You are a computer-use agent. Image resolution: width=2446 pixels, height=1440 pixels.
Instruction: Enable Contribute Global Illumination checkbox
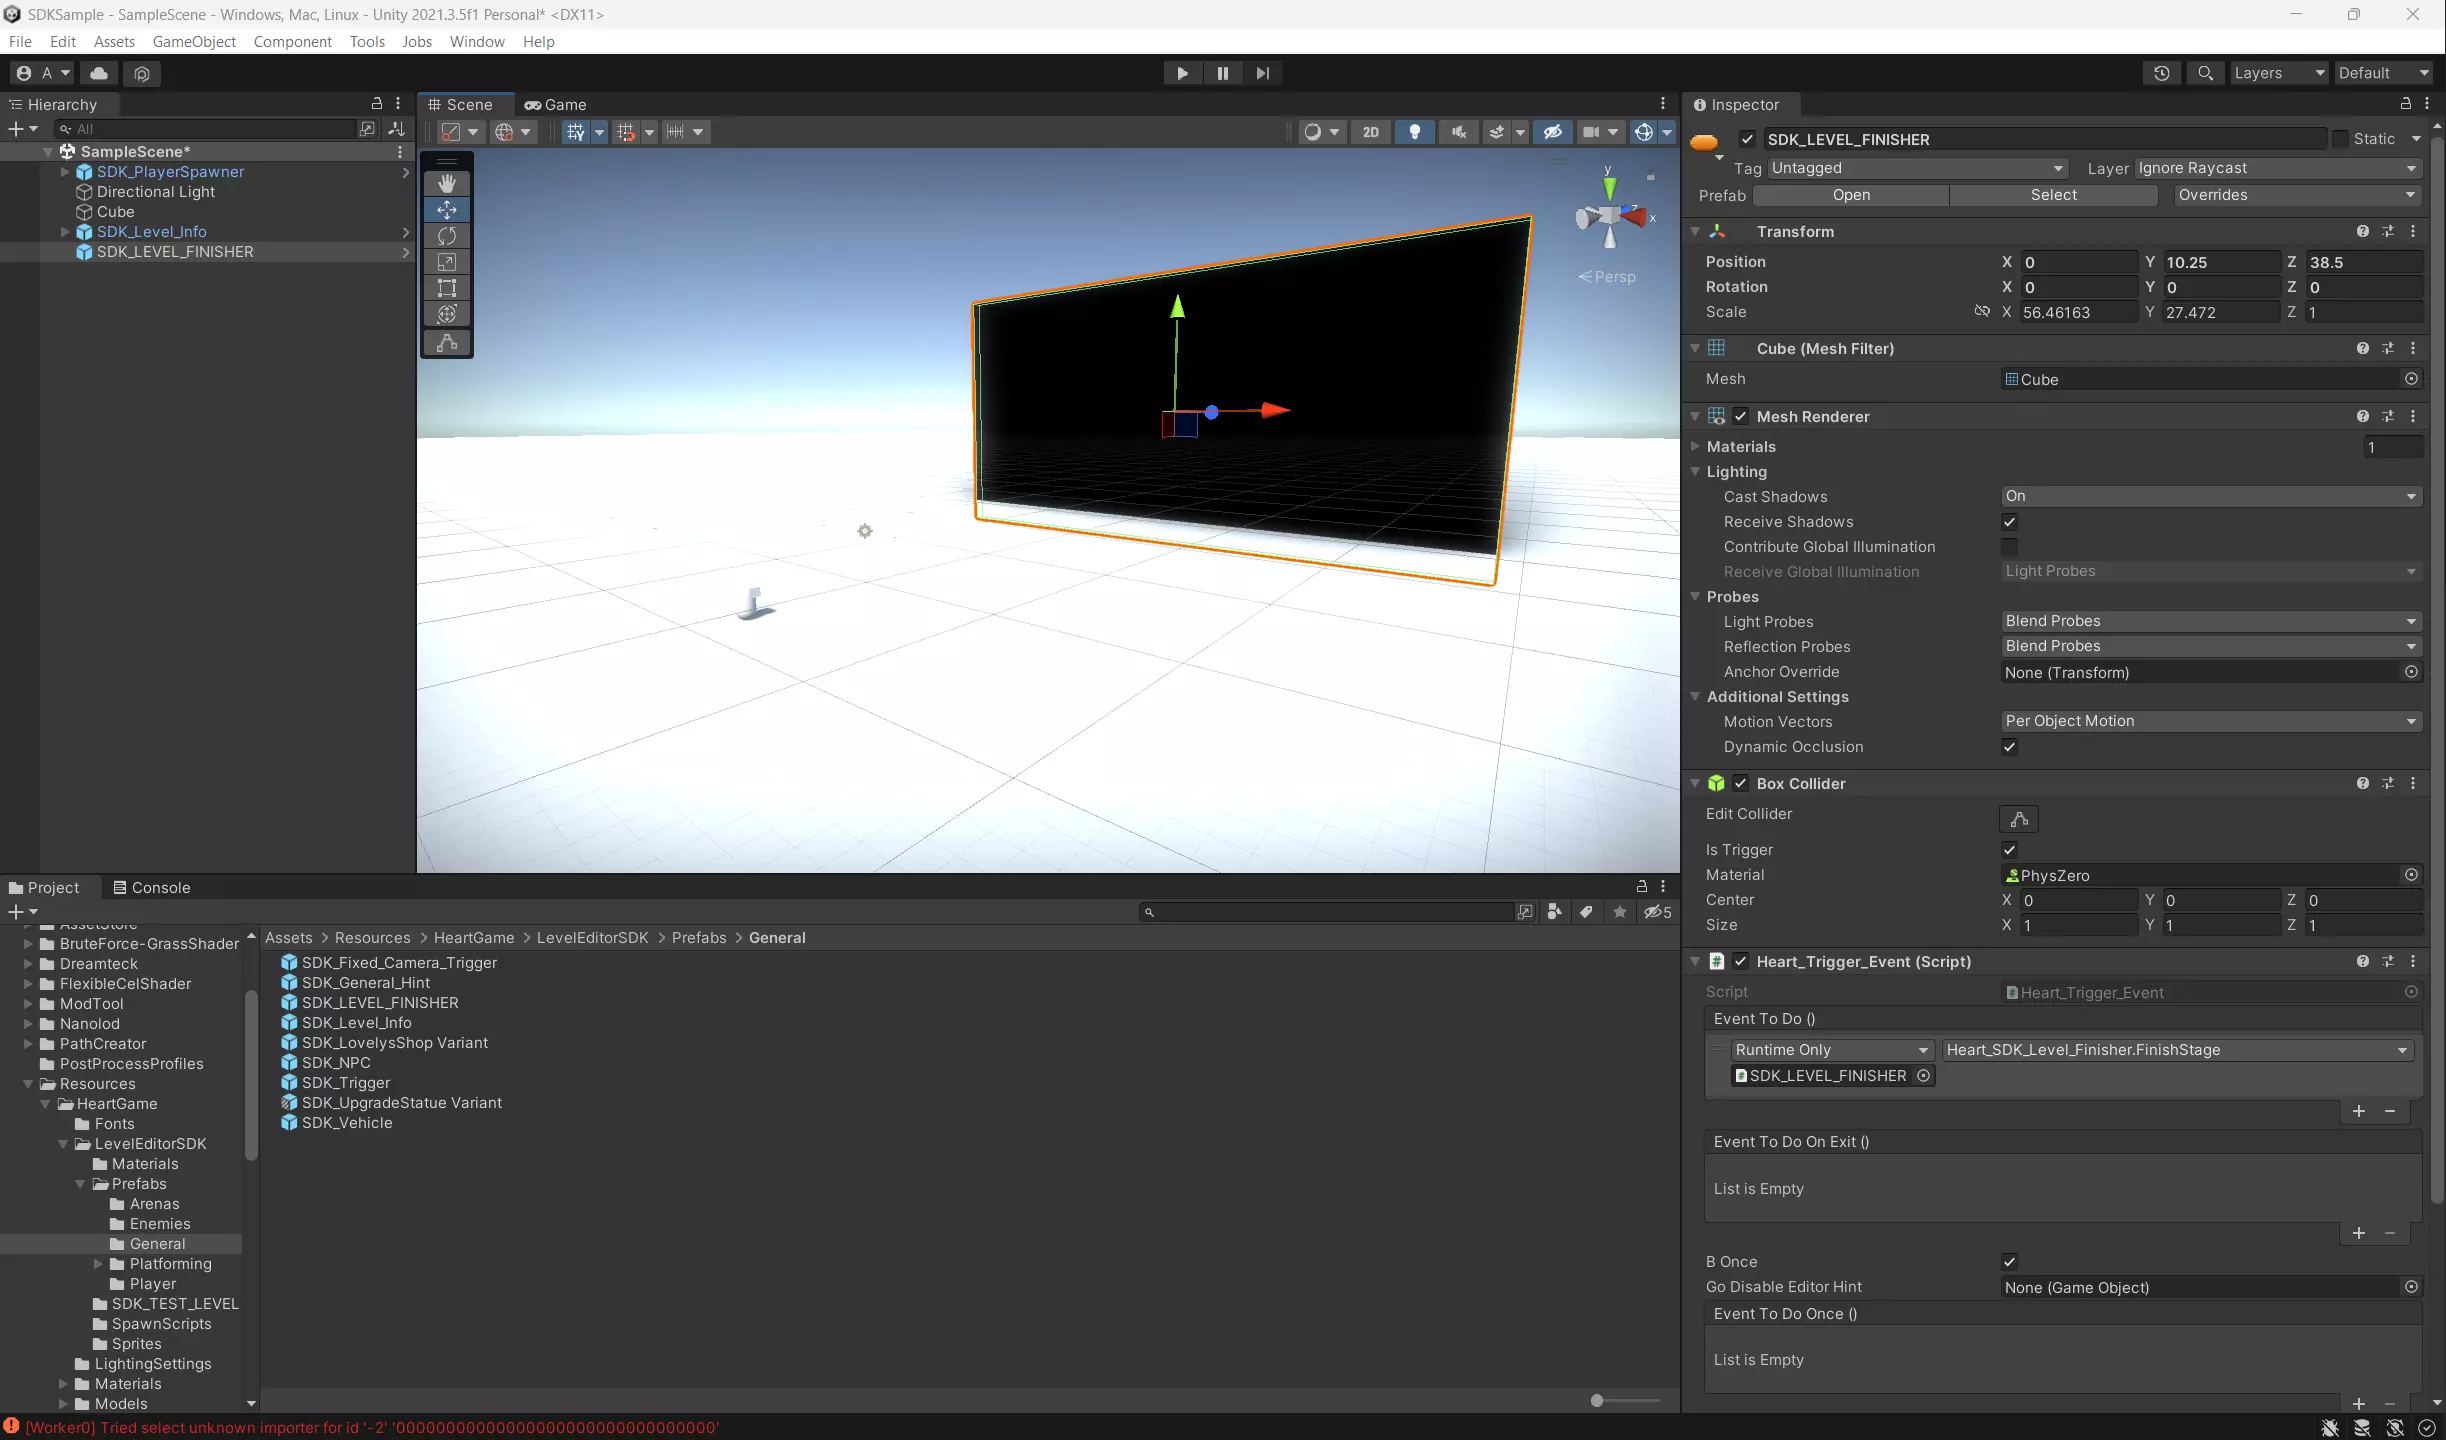[2009, 547]
